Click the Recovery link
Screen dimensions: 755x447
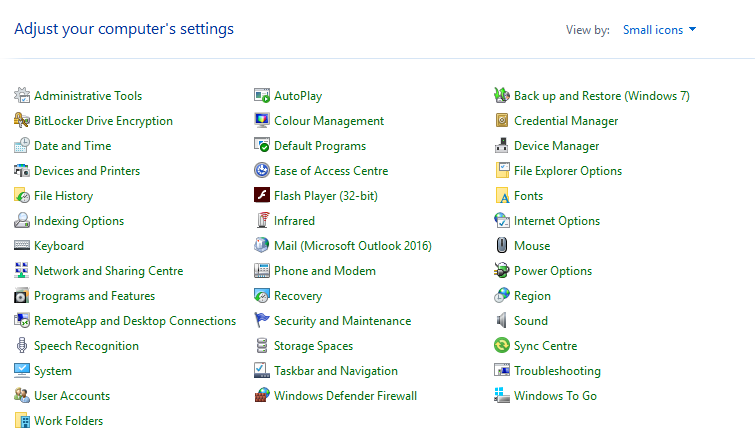(x=298, y=296)
